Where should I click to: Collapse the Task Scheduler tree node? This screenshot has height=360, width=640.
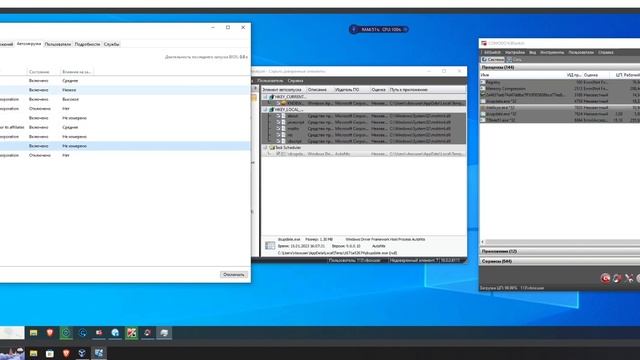click(265, 148)
